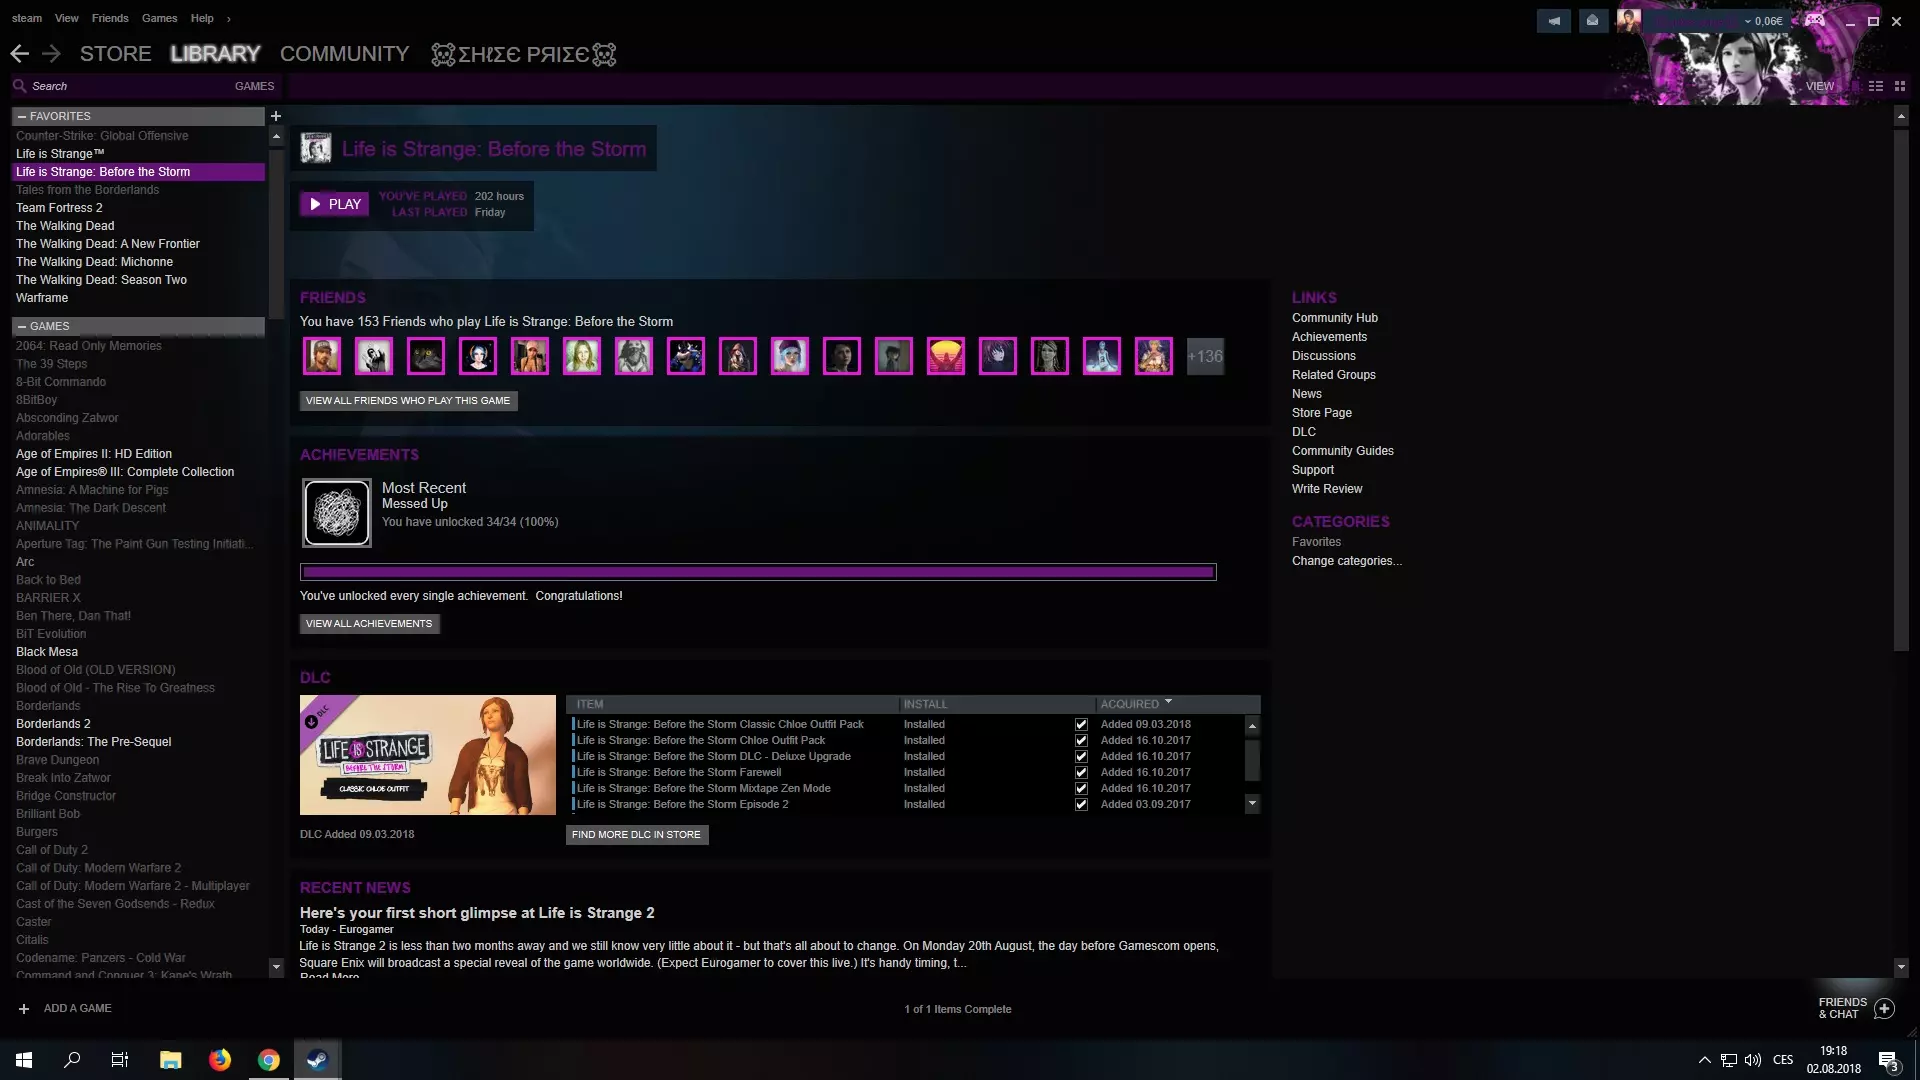Click the achievements progress bar

758,572
